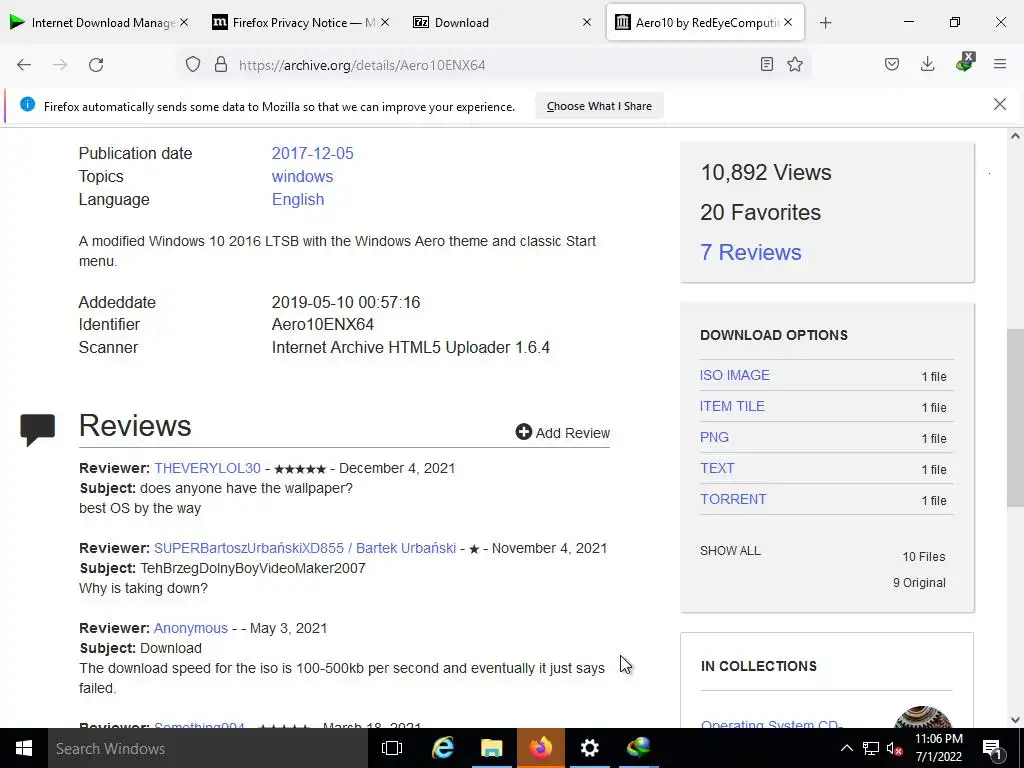
Task: Close the Download tab
Action: click(x=586, y=23)
